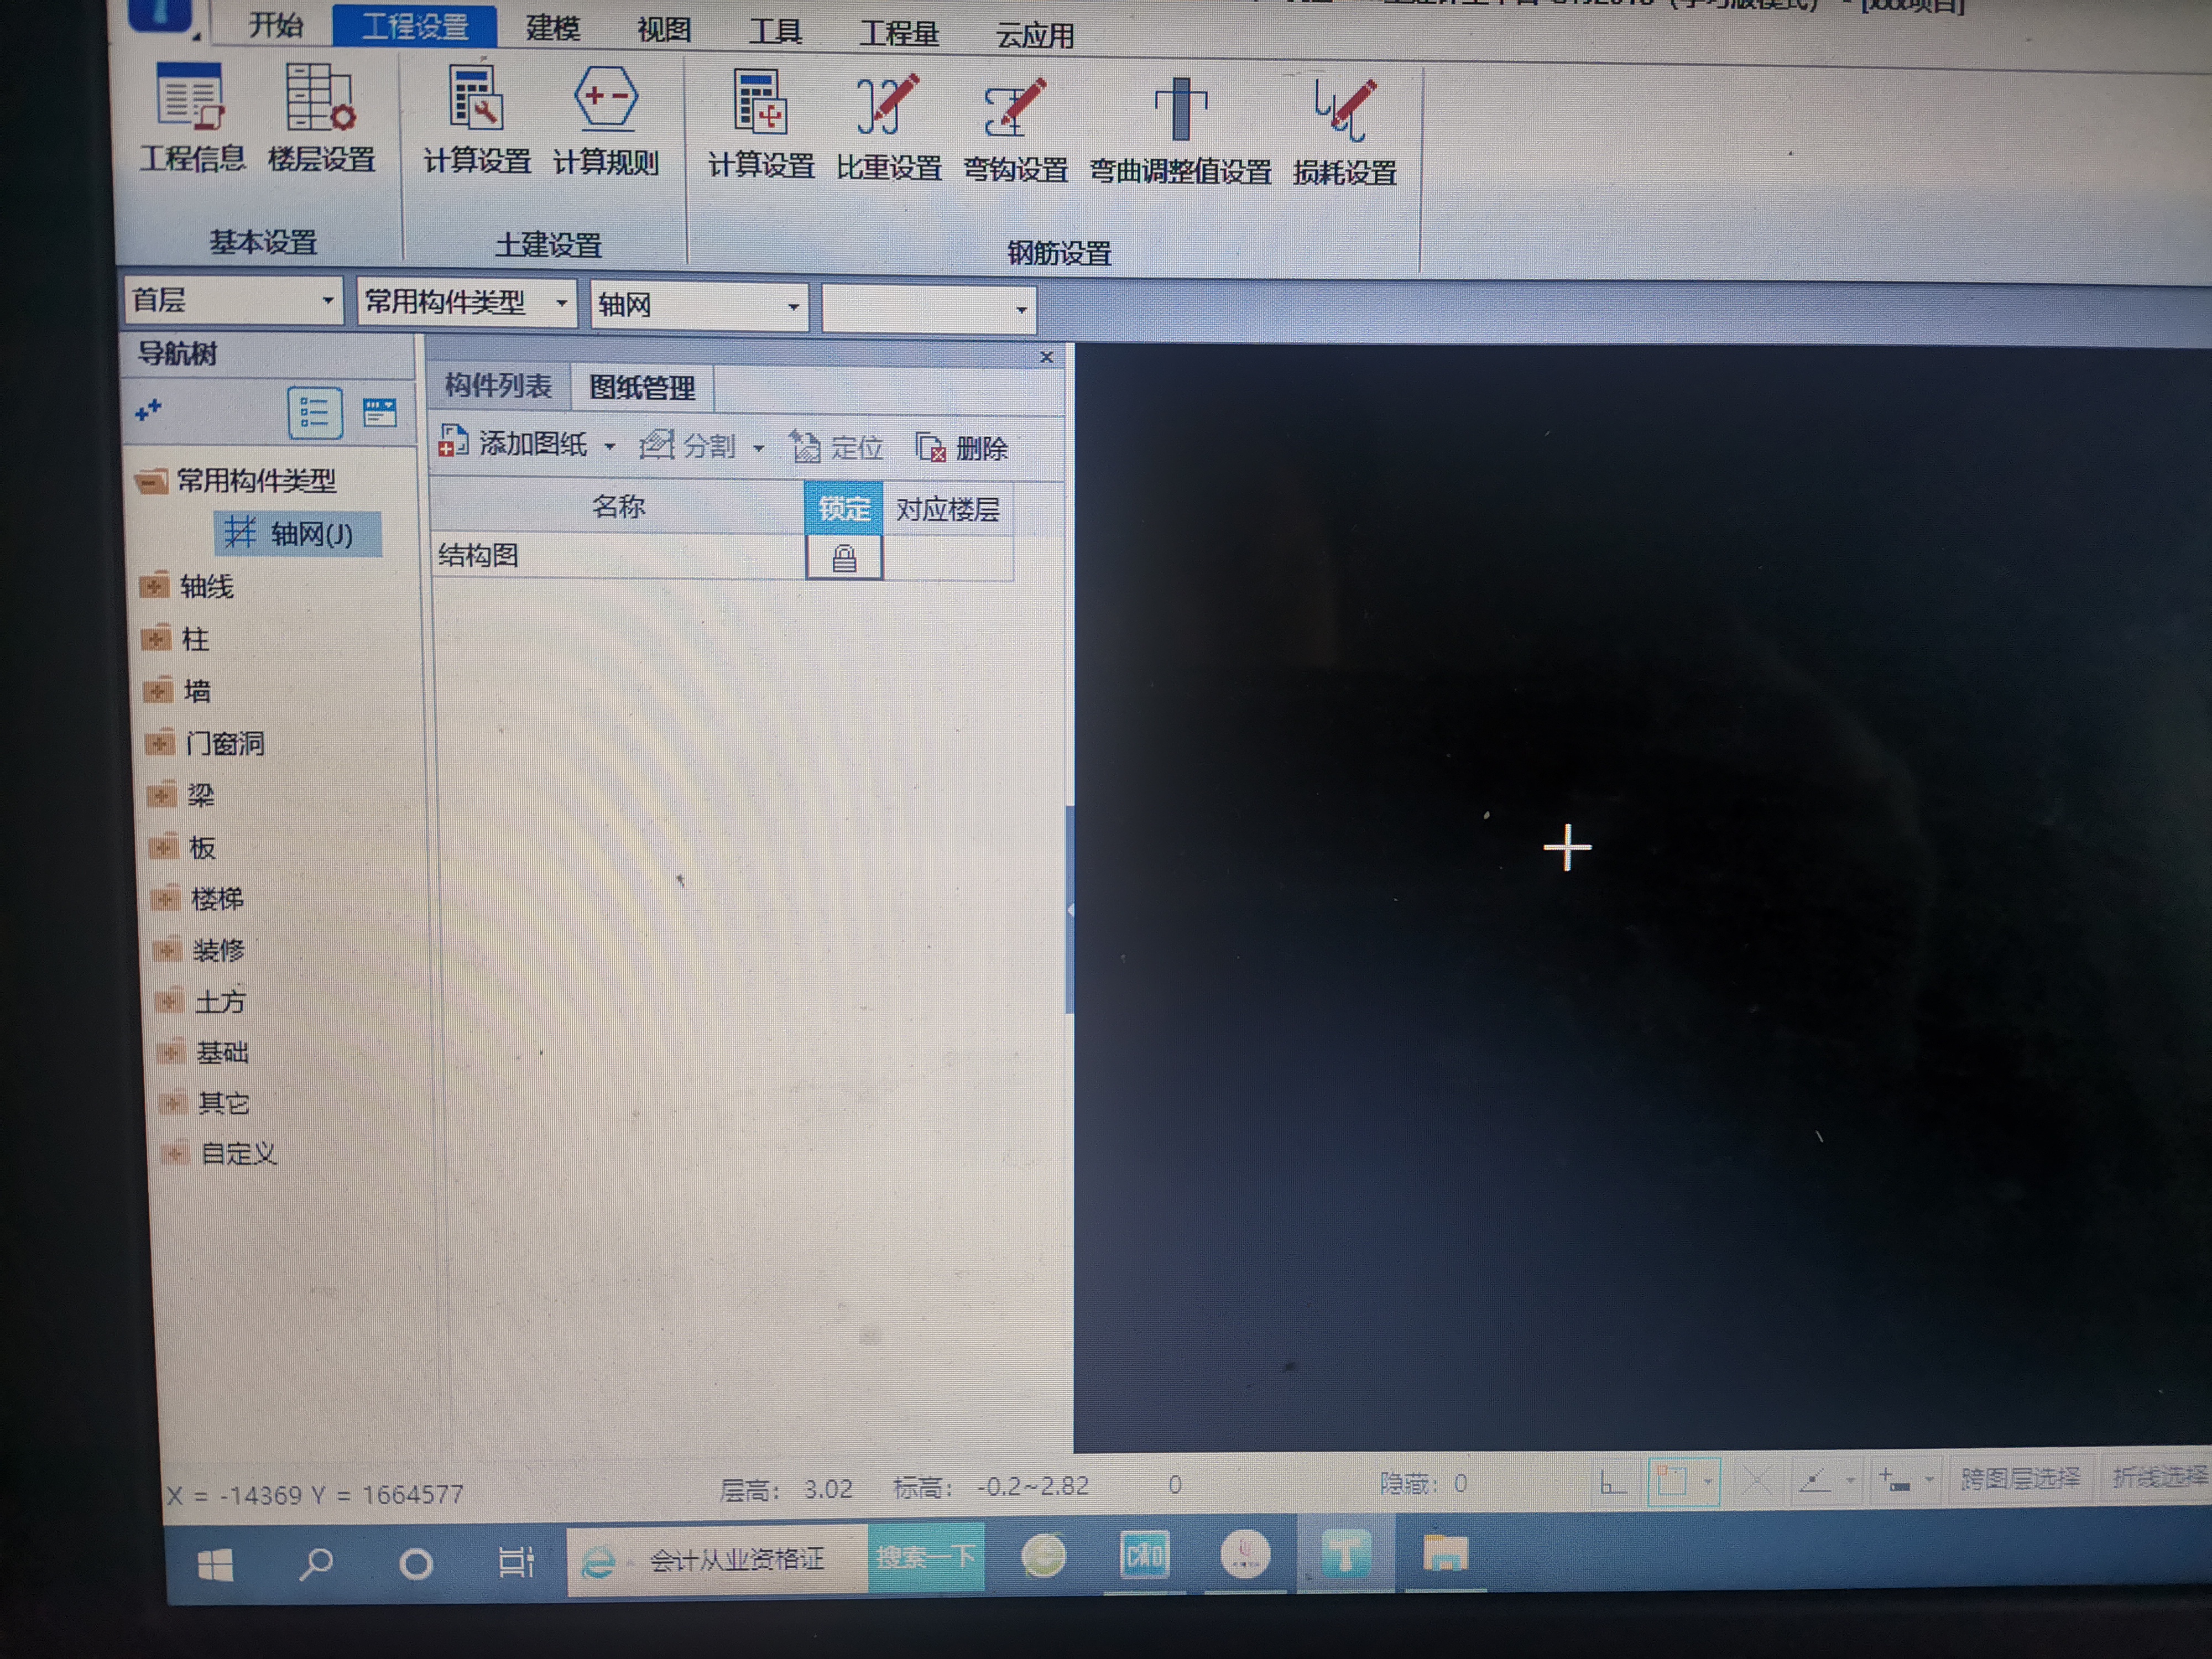Expand the 装修 tree folder
The width and height of the screenshot is (2212, 1659).
point(167,949)
